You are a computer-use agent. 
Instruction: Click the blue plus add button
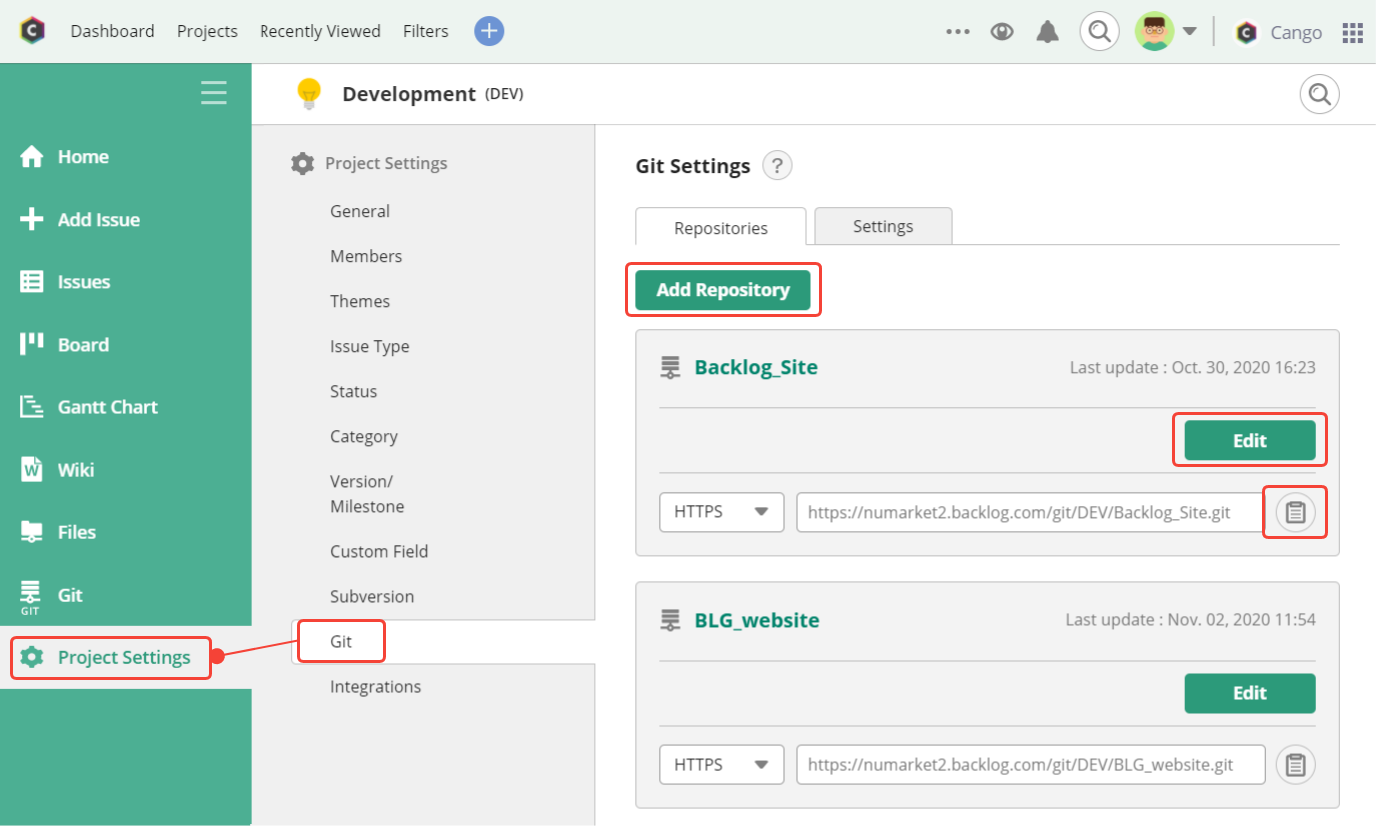tap(489, 31)
